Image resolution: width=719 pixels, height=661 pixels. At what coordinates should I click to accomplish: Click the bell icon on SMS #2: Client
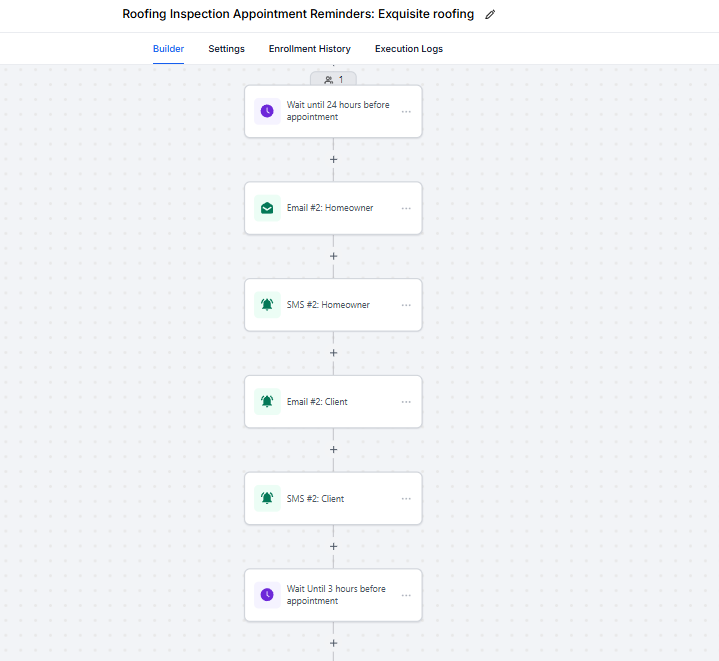click(x=267, y=498)
